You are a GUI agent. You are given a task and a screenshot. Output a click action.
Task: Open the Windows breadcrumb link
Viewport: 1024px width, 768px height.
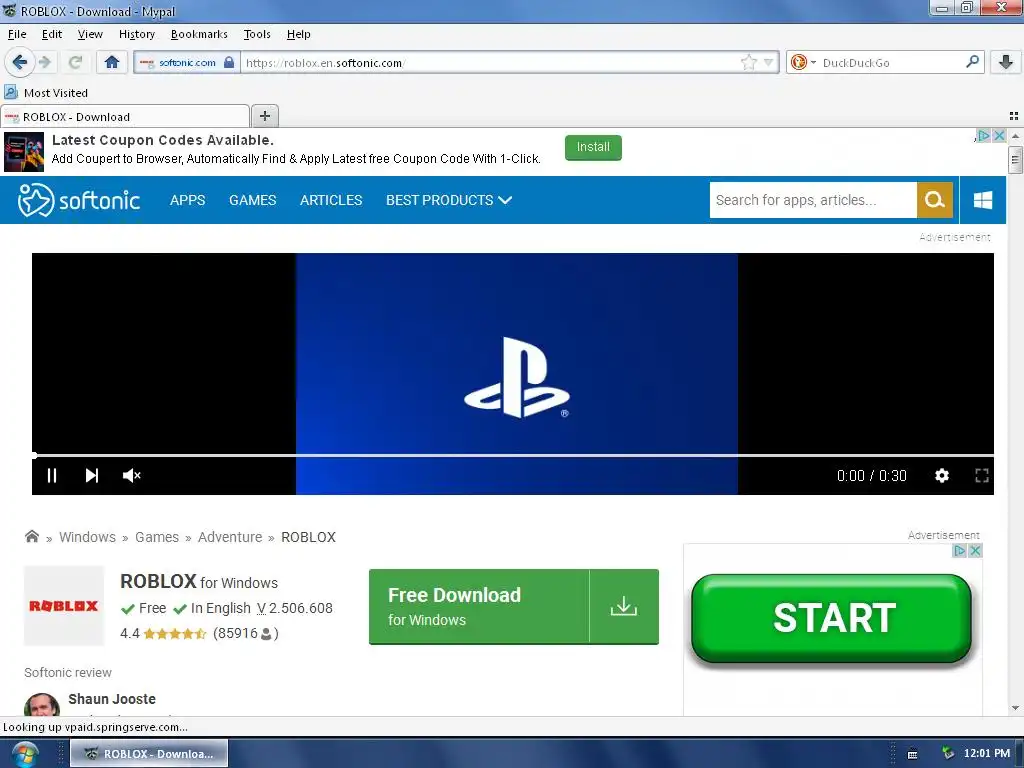pyautogui.click(x=88, y=537)
